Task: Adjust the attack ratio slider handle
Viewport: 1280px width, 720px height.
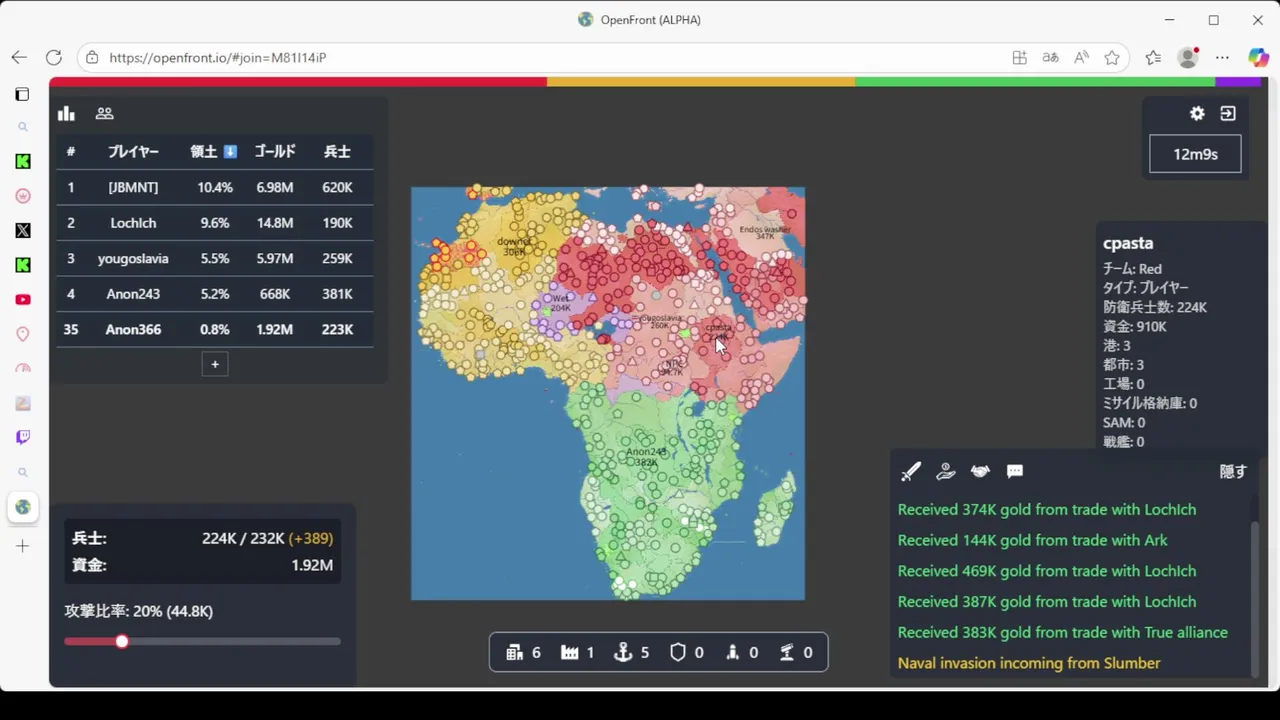Action: tap(122, 641)
